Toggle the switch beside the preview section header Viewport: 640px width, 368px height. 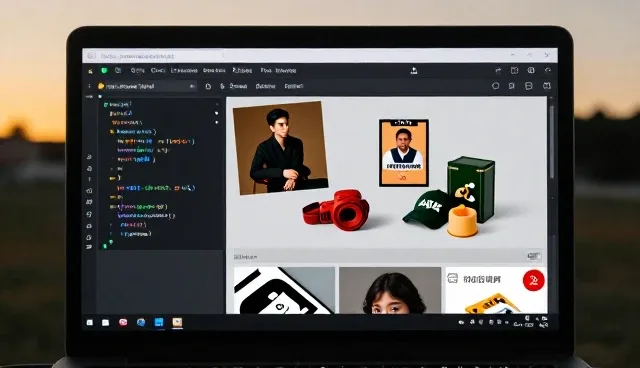point(534,256)
